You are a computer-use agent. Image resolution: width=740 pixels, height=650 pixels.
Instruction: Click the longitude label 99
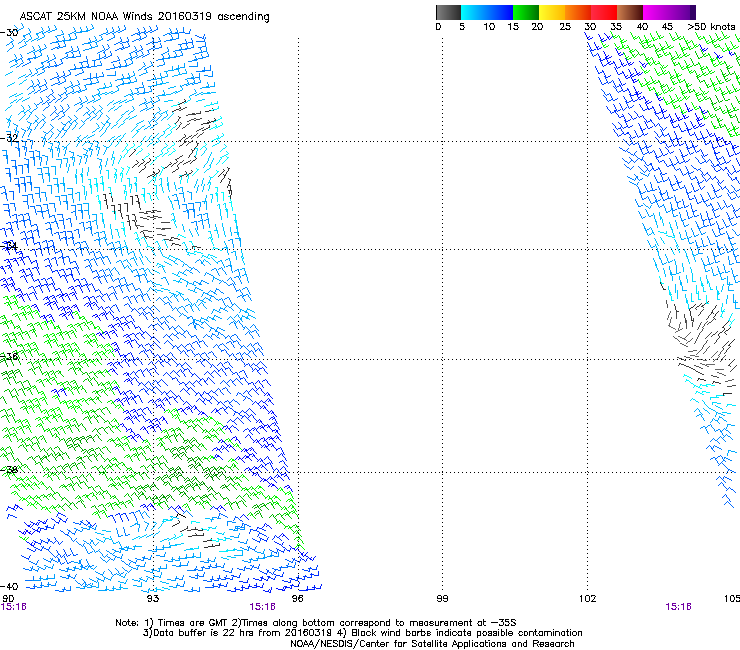[442, 599]
